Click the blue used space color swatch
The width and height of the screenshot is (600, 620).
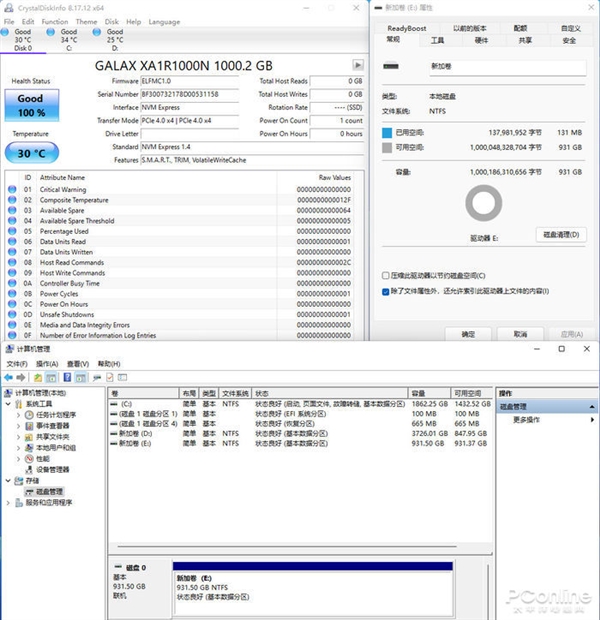tap(387, 133)
